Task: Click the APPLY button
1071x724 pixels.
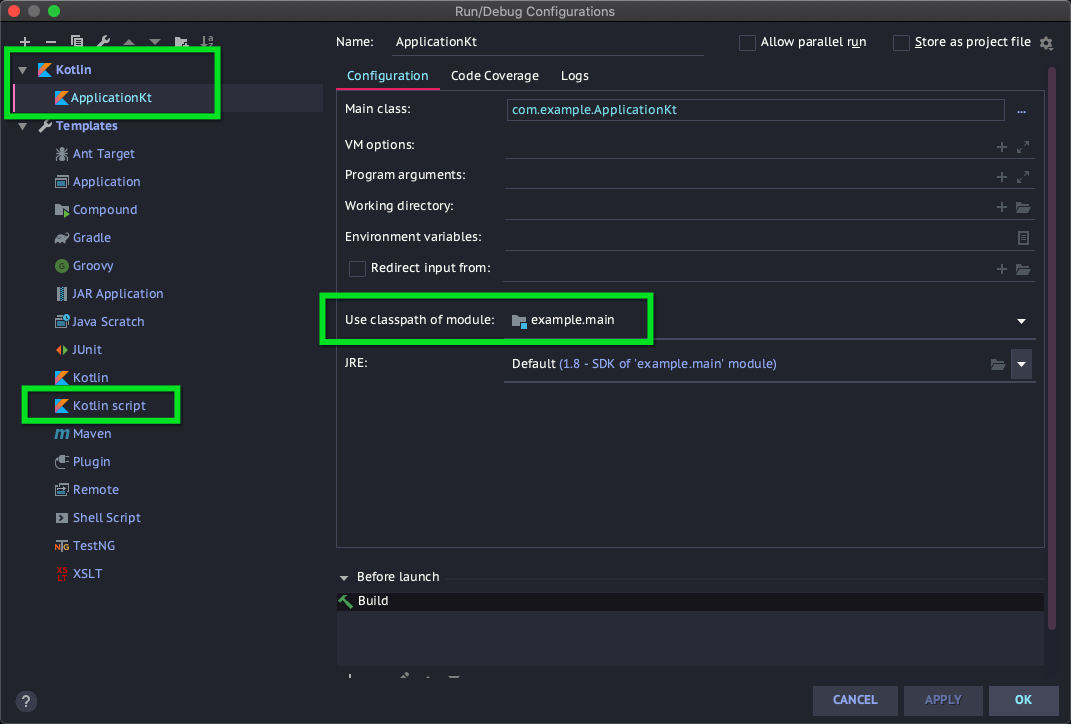Action: pos(943,700)
